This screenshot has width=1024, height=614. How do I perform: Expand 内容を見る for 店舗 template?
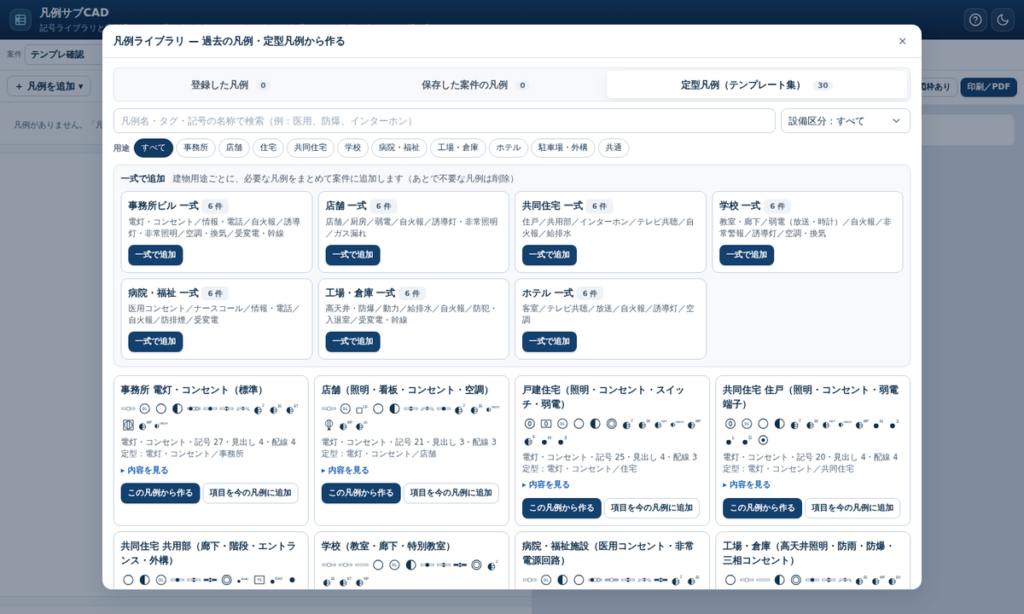tap(345, 470)
